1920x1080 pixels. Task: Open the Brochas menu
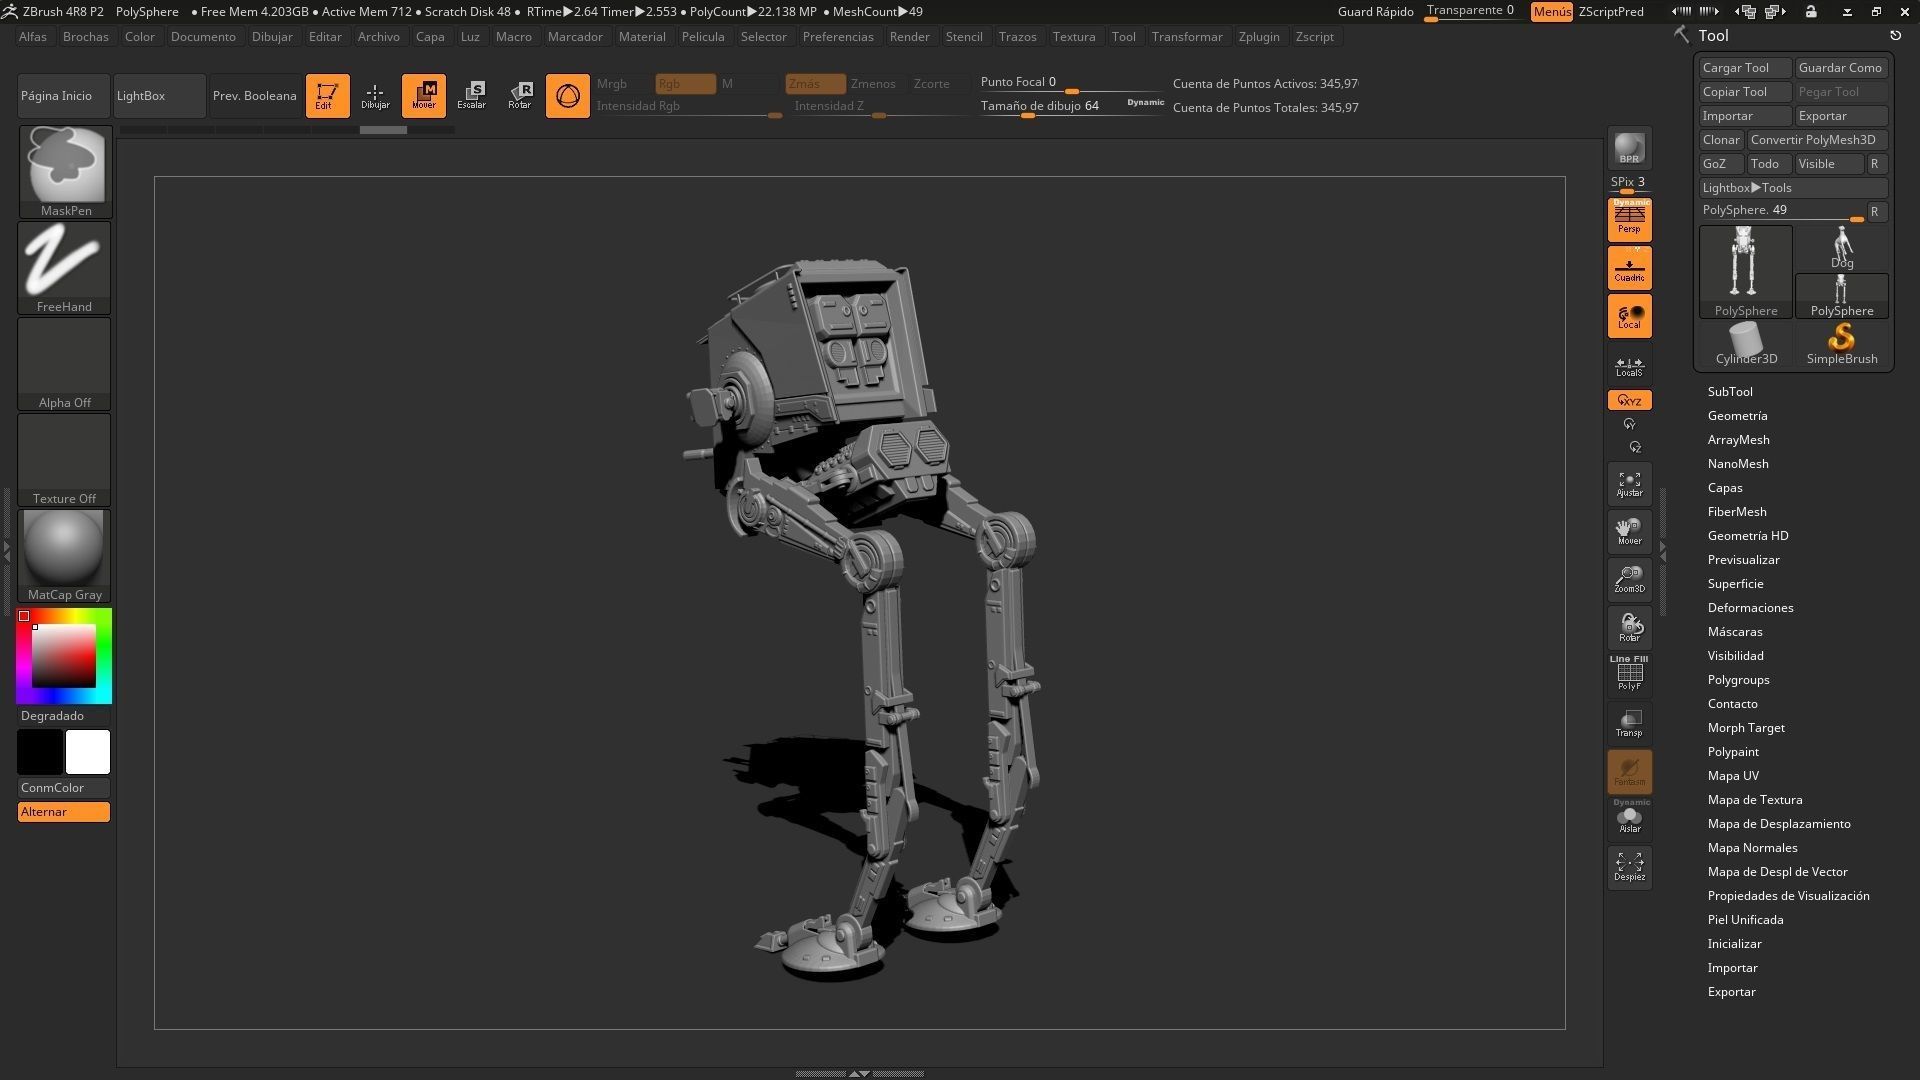(x=86, y=37)
